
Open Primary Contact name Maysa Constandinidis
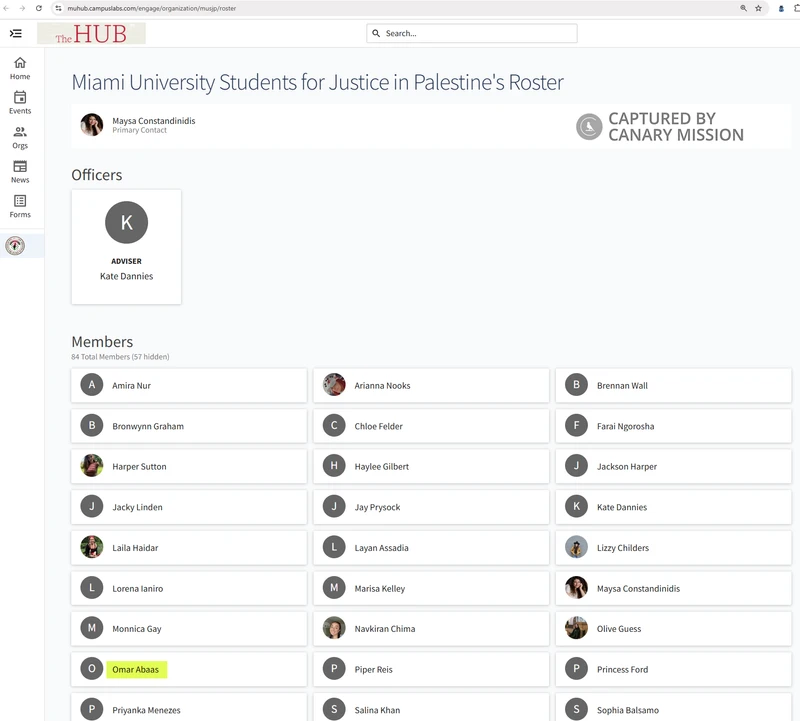[x=154, y=121]
